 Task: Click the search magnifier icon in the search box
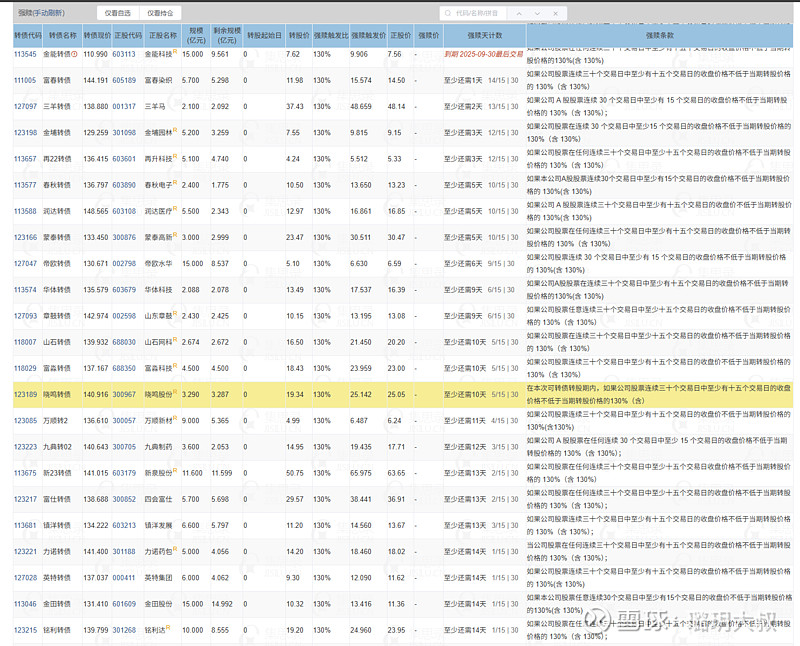click(x=447, y=13)
